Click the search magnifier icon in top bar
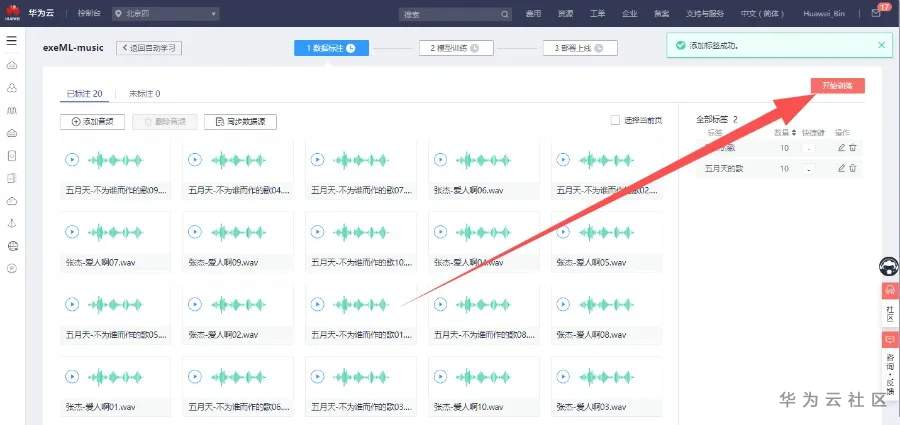Screen dimensions: 900x425 click(x=505, y=14)
